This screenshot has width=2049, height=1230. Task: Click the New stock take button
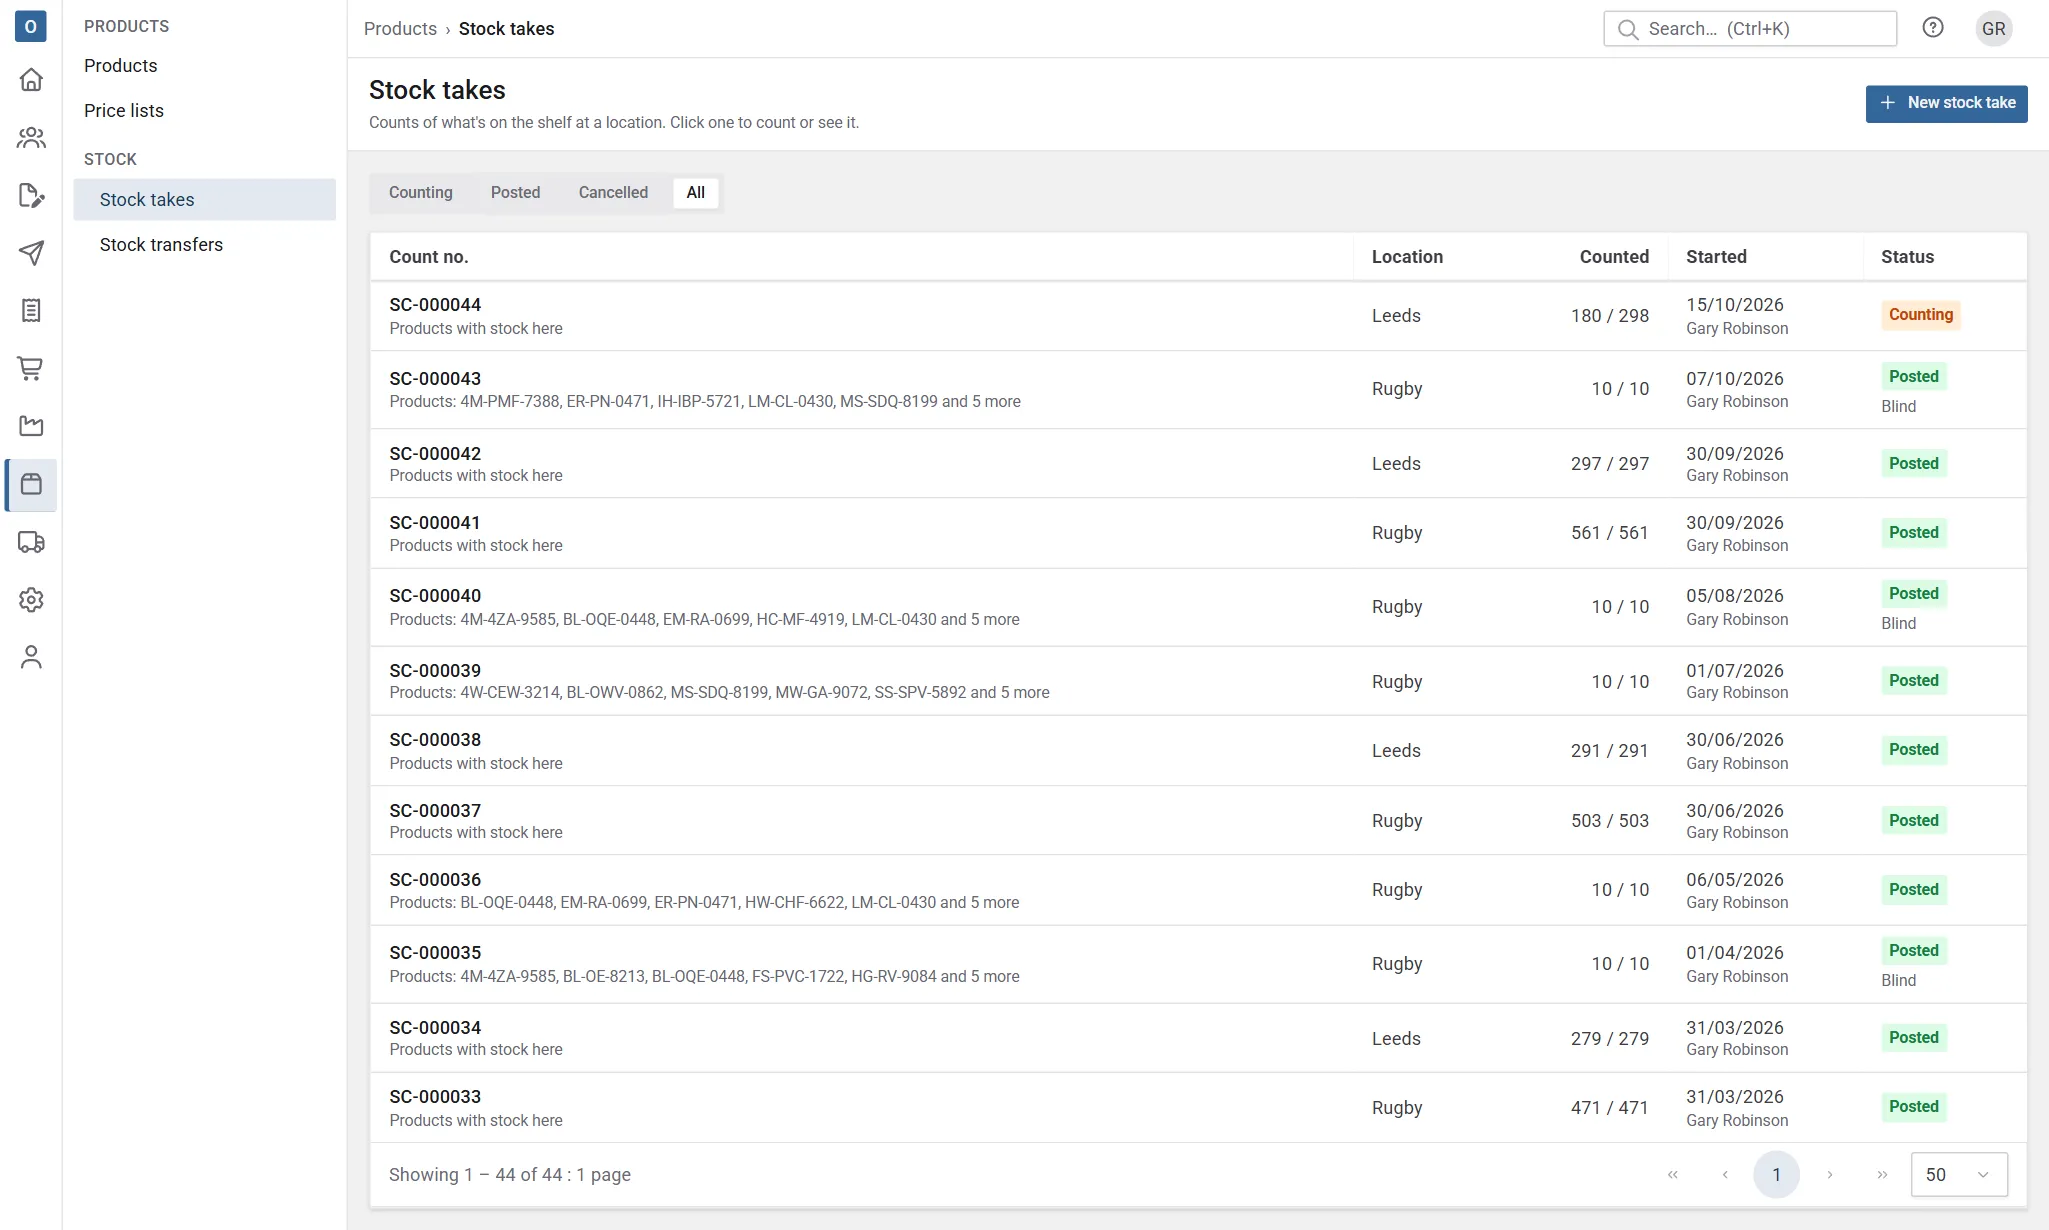[1946, 103]
